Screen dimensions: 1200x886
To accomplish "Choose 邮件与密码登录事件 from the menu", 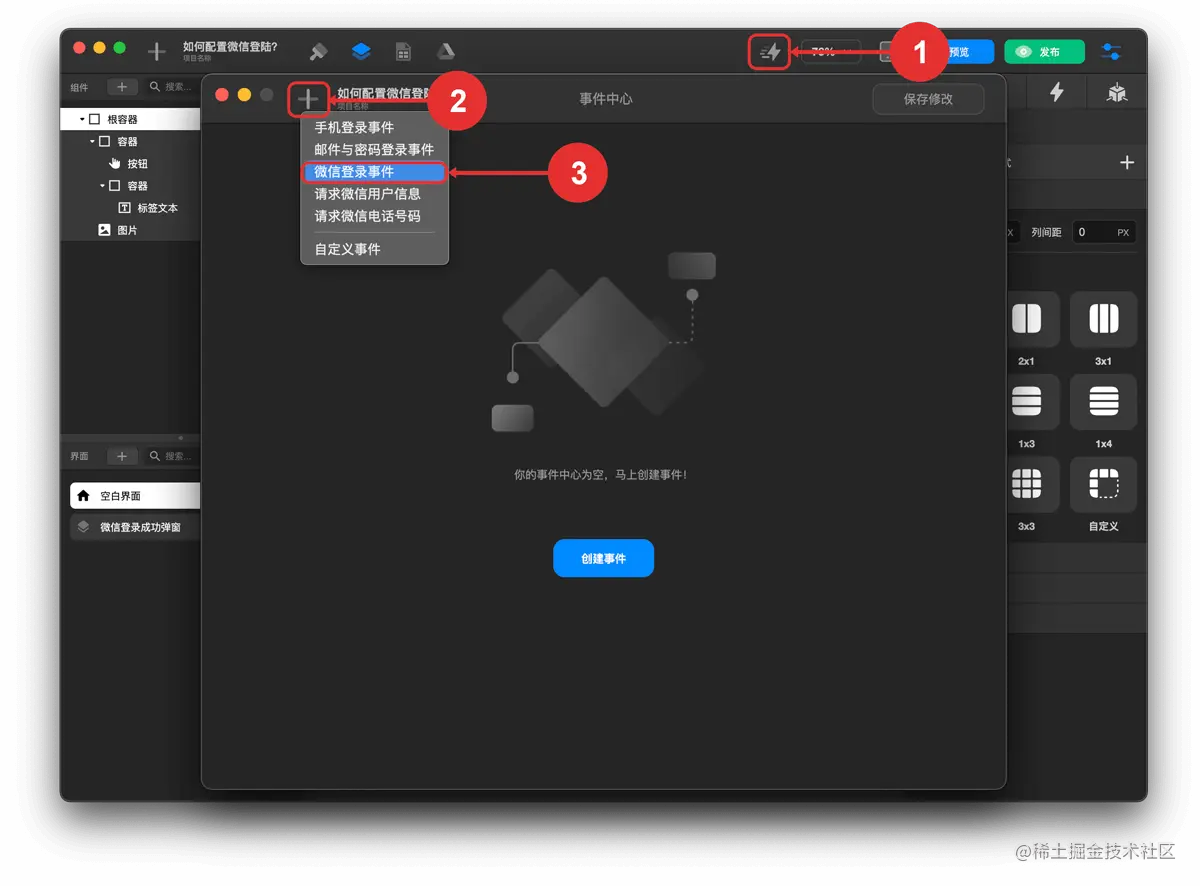I will [x=374, y=150].
